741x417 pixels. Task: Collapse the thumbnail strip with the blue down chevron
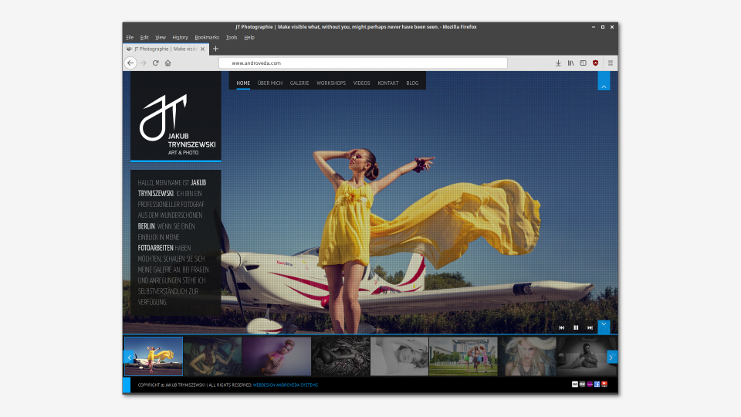[603, 326]
